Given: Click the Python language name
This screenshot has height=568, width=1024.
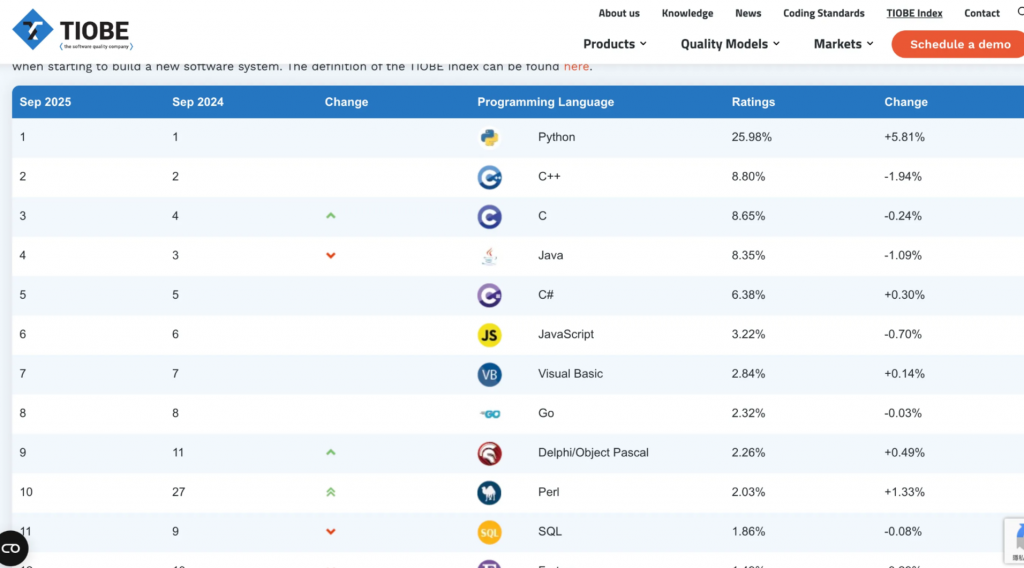Looking at the screenshot, I should coord(556,137).
